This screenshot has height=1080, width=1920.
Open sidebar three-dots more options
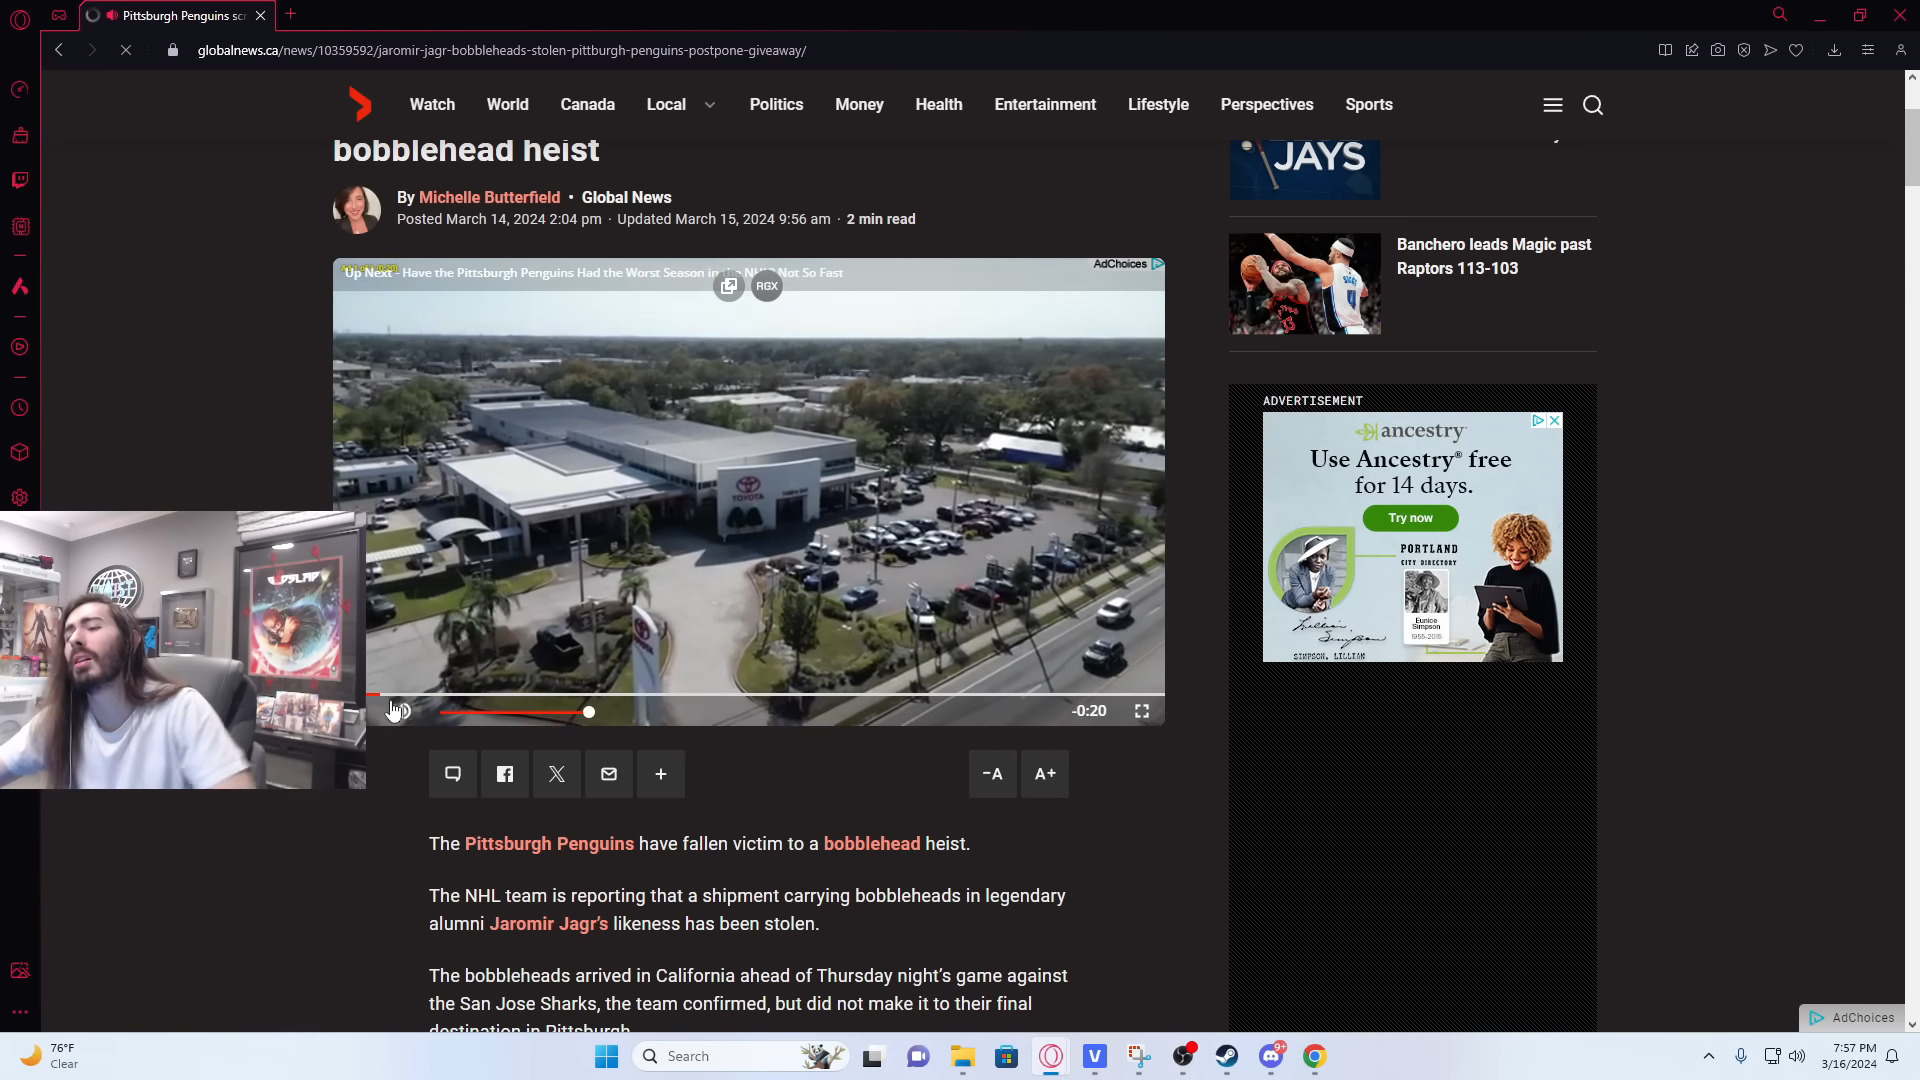20,1012
